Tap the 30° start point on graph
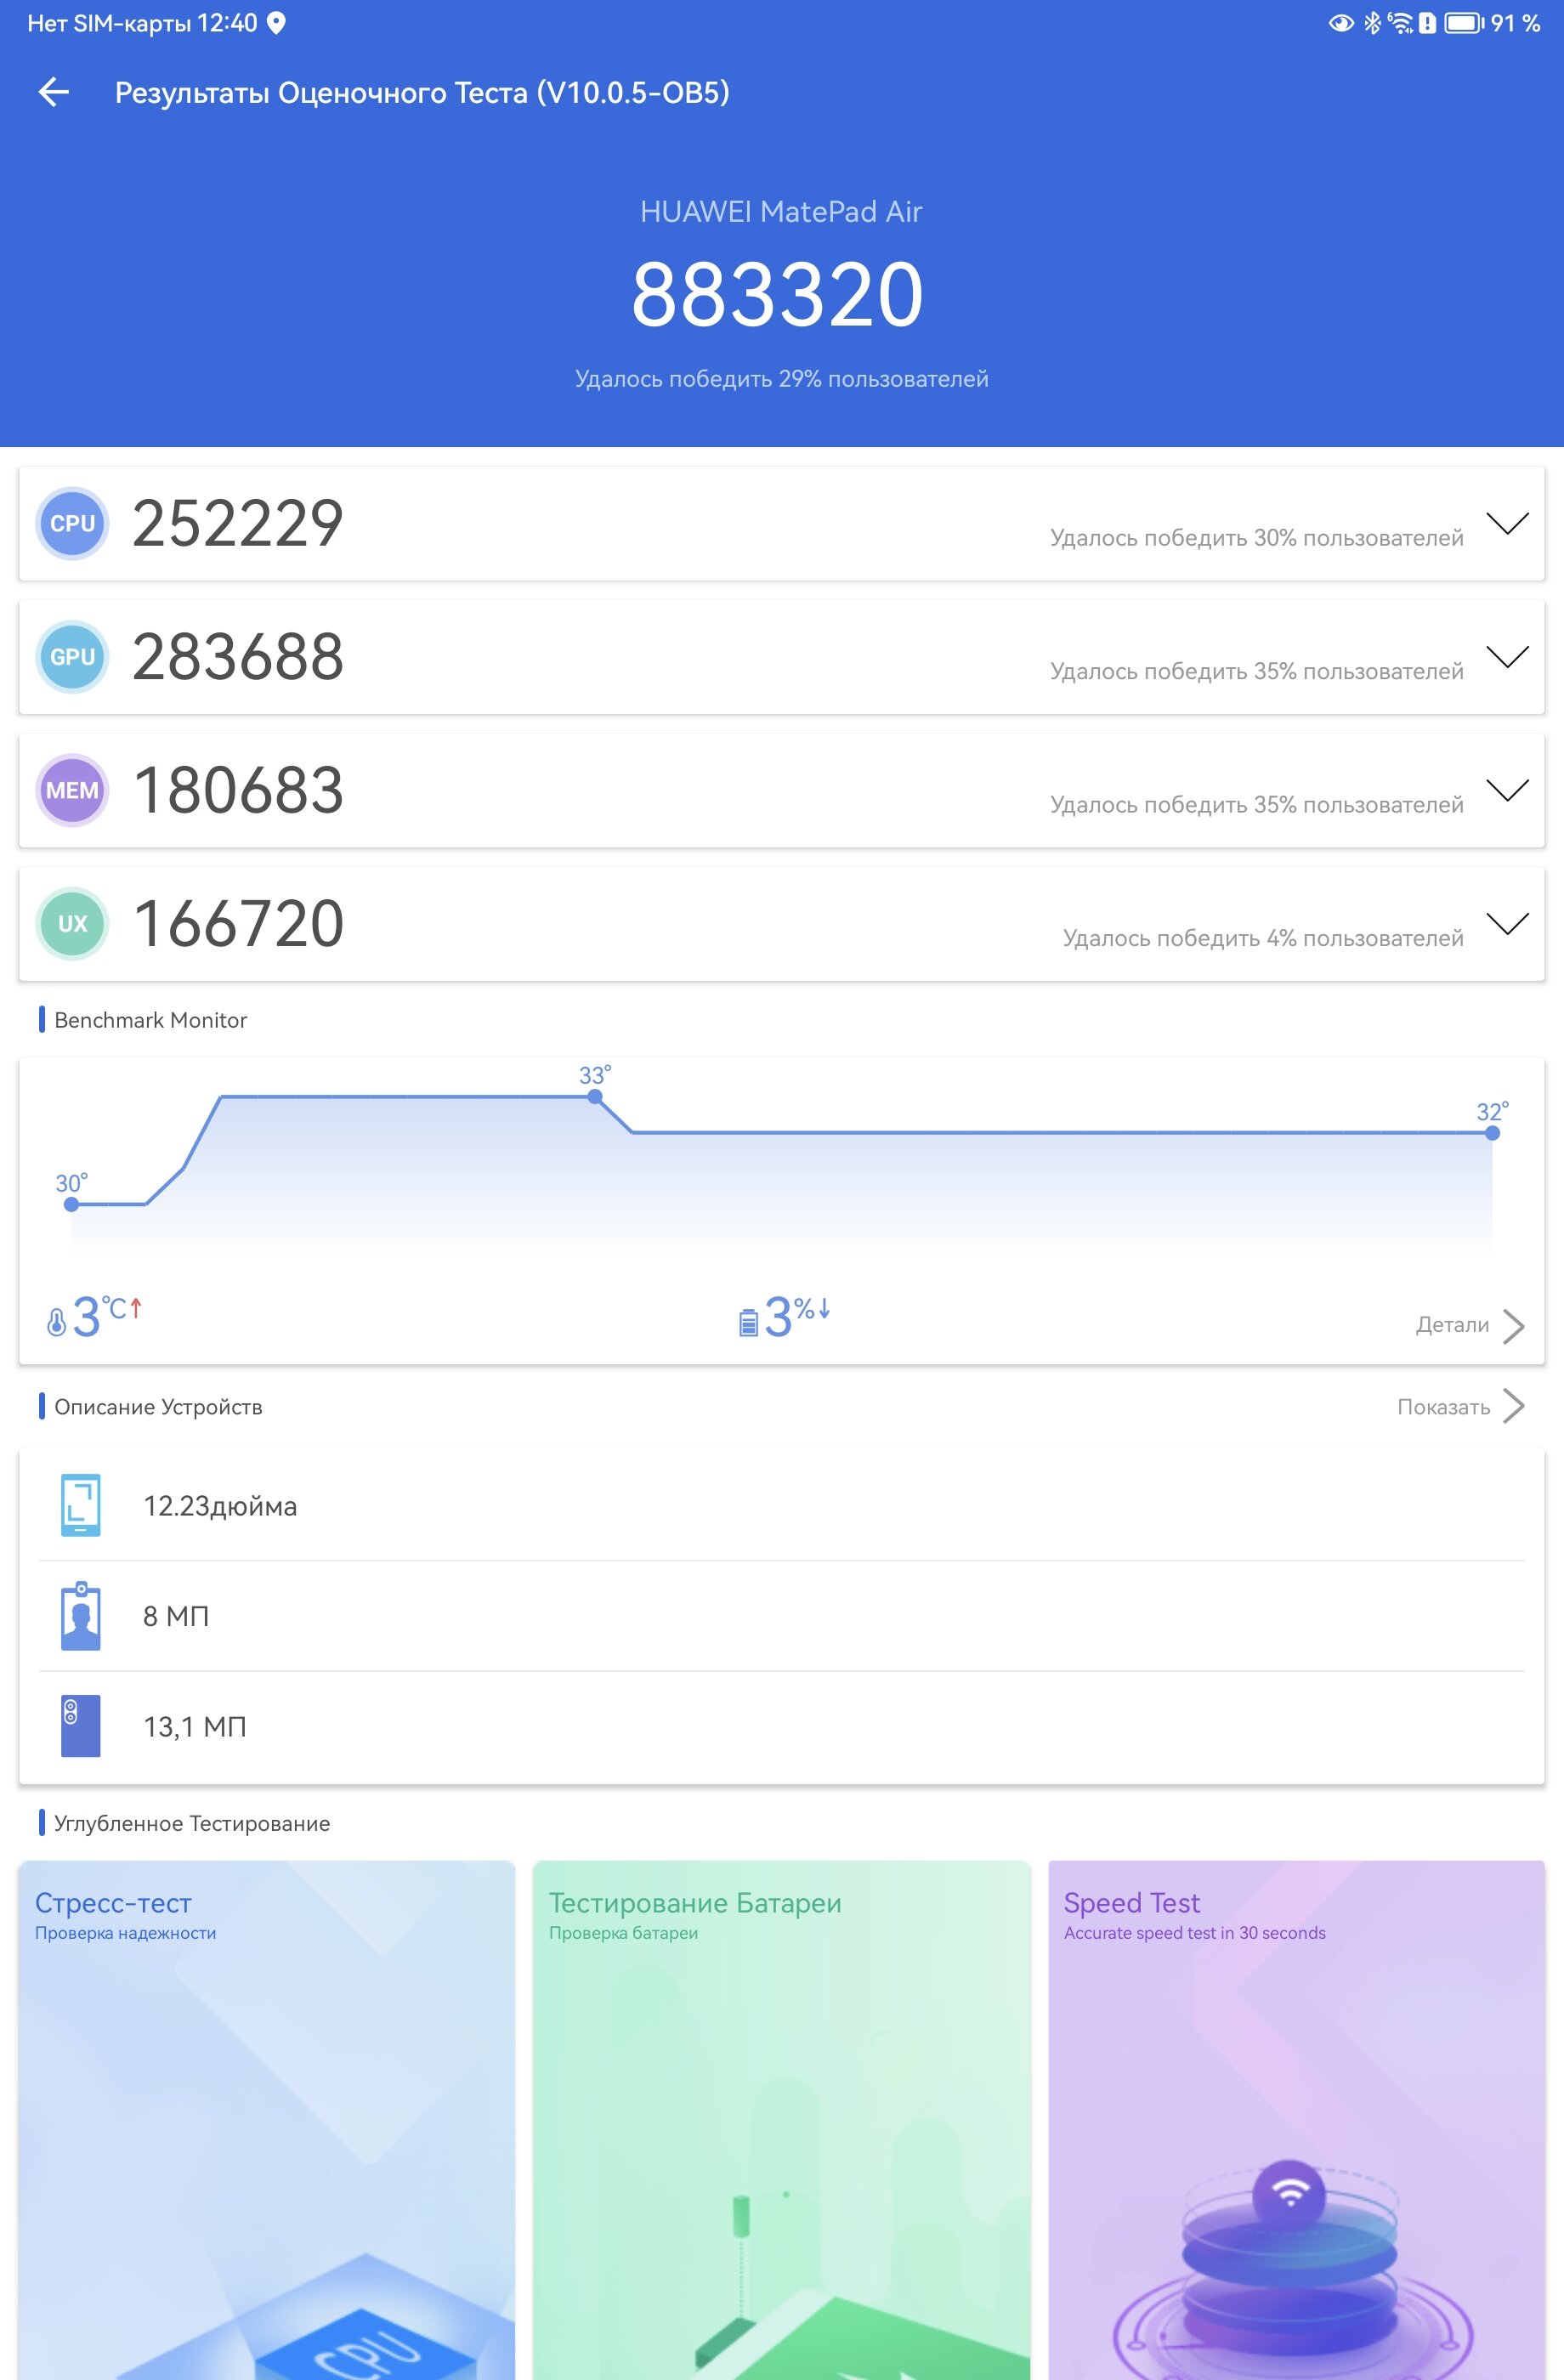The image size is (1564, 2380). pyautogui.click(x=71, y=1204)
